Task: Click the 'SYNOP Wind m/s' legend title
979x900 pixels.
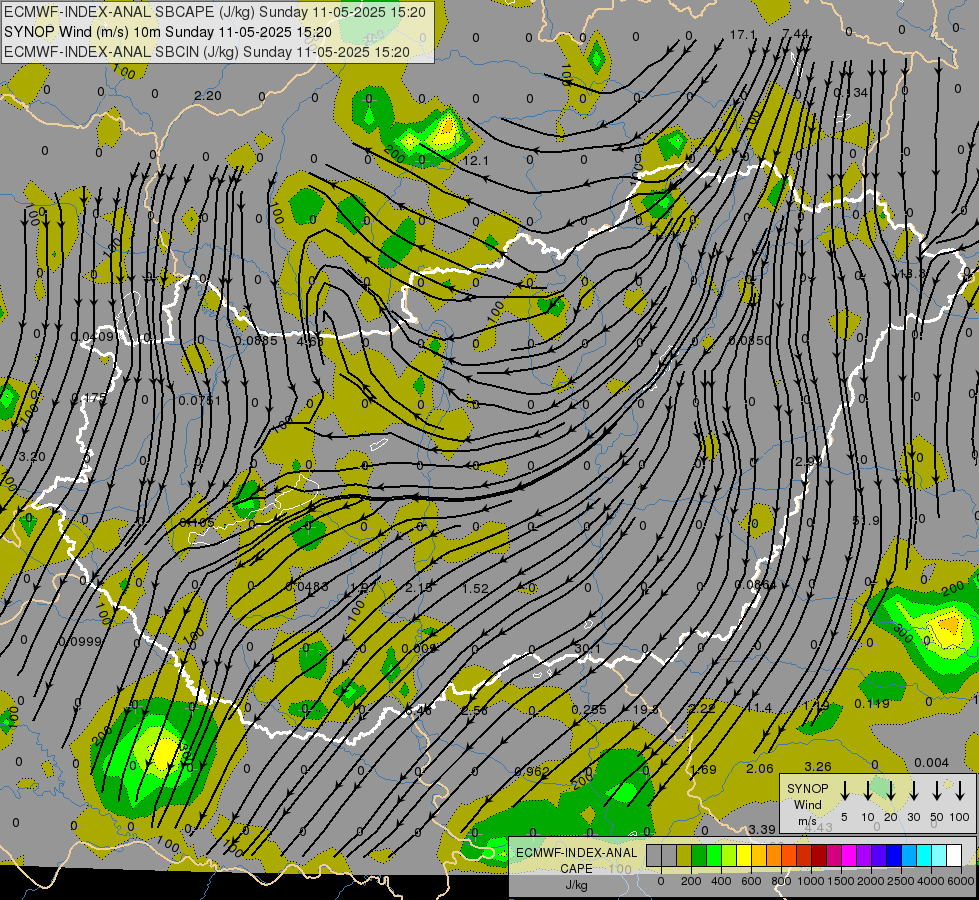Action: coord(807,804)
